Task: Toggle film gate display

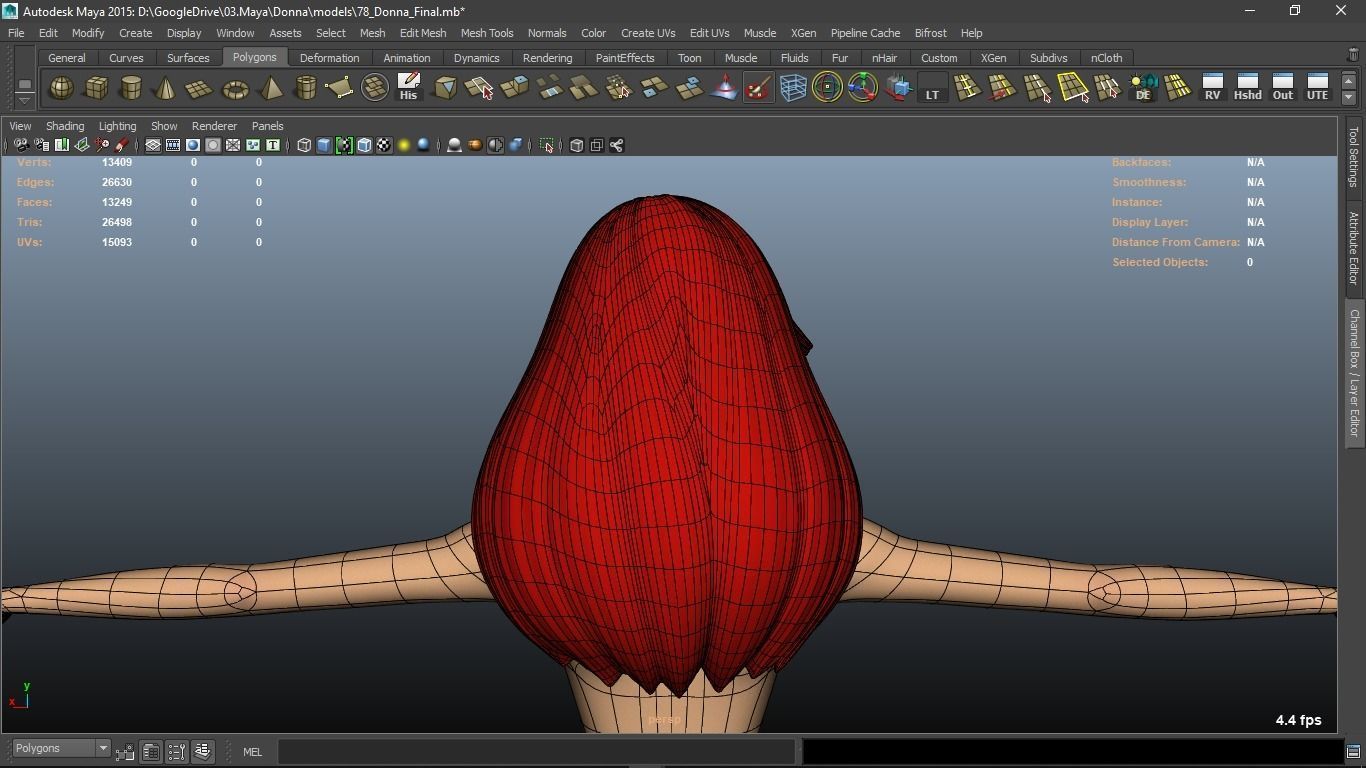Action: [x=173, y=145]
